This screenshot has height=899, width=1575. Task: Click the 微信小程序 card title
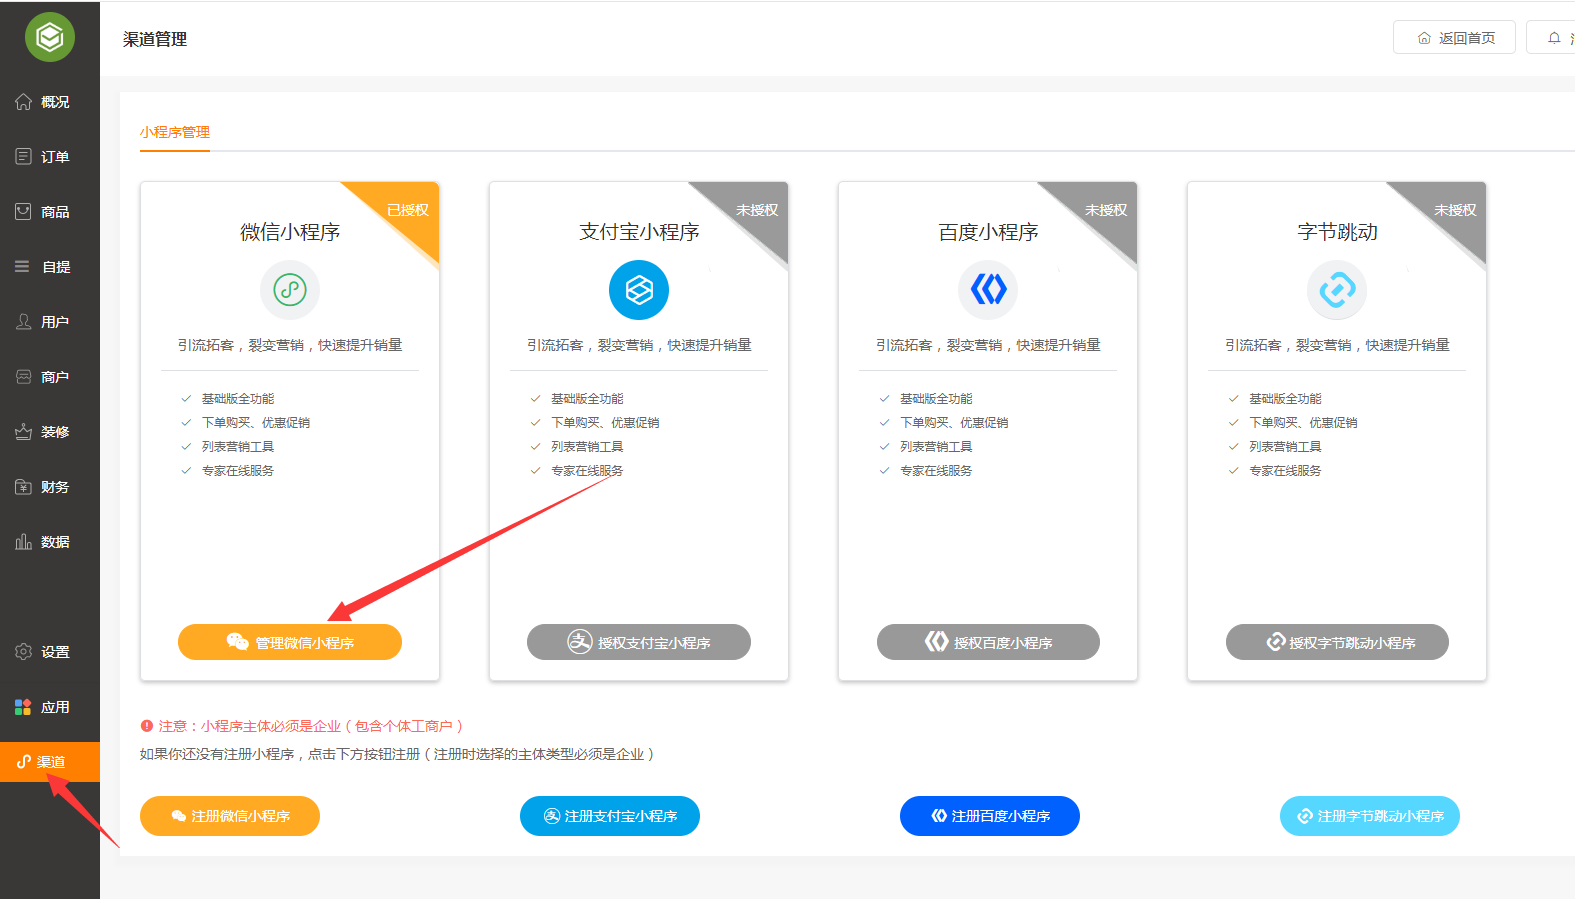click(x=290, y=232)
